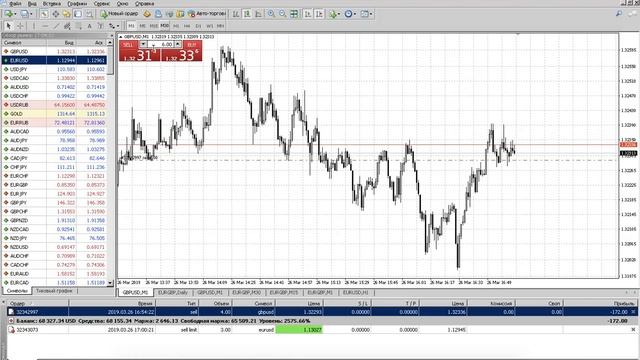Expand the Templates dropdown arrow
The image size is (640, 360).
click(371, 14)
